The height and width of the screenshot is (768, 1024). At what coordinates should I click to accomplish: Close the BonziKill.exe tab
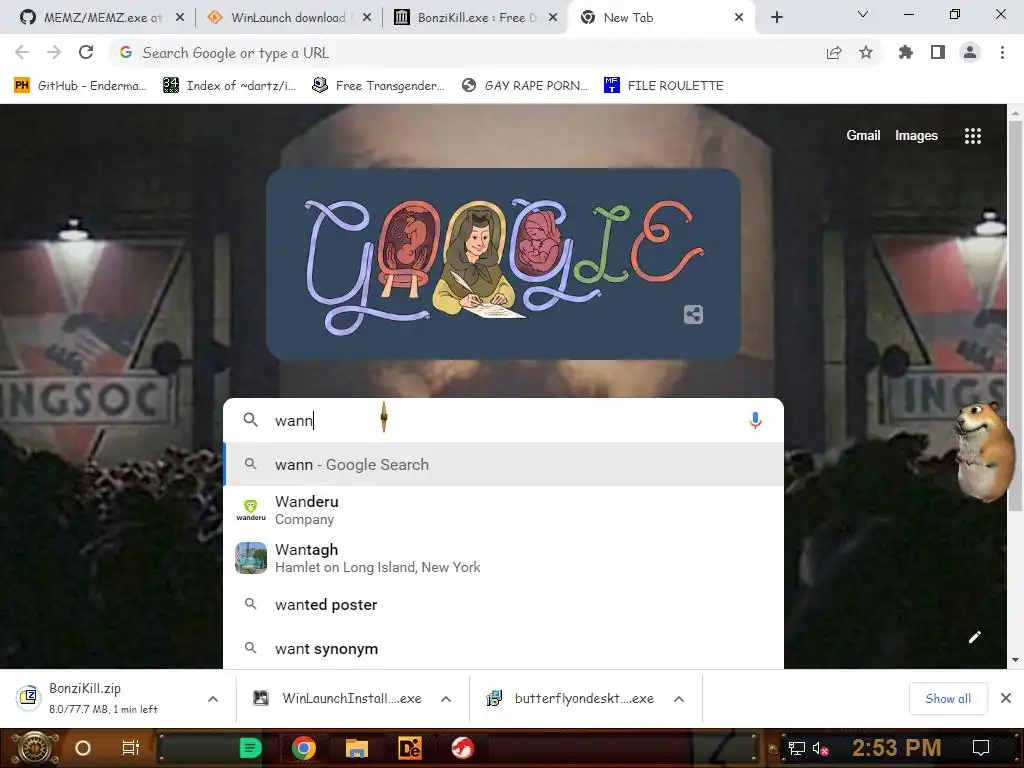point(552,18)
